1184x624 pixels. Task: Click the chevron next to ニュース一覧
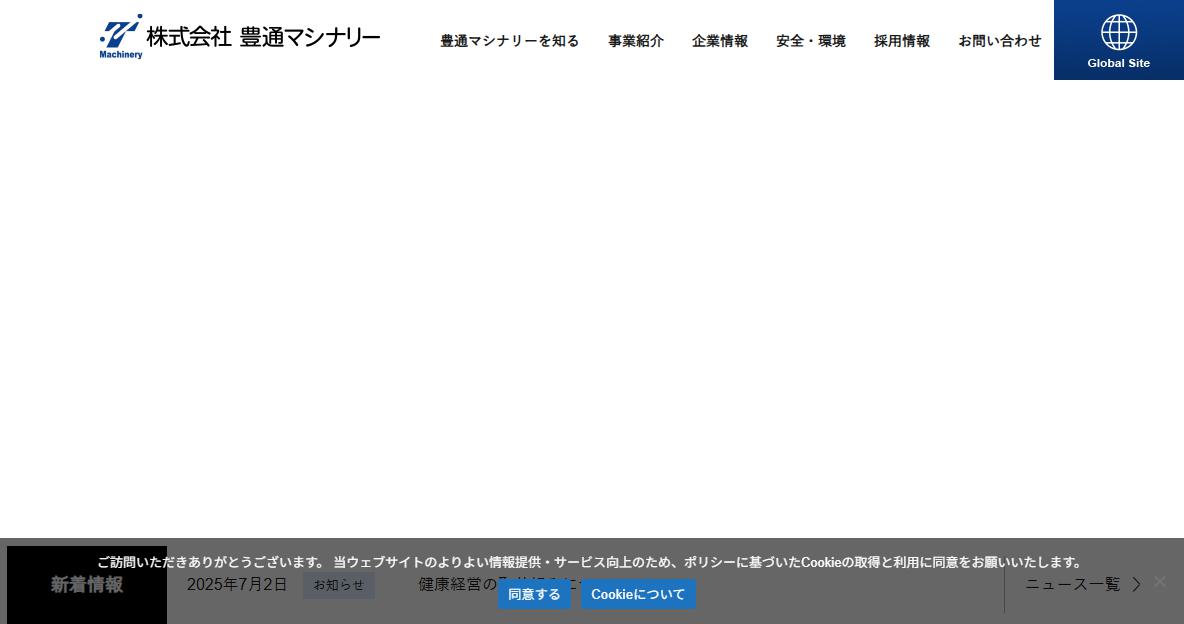[x=1136, y=584]
